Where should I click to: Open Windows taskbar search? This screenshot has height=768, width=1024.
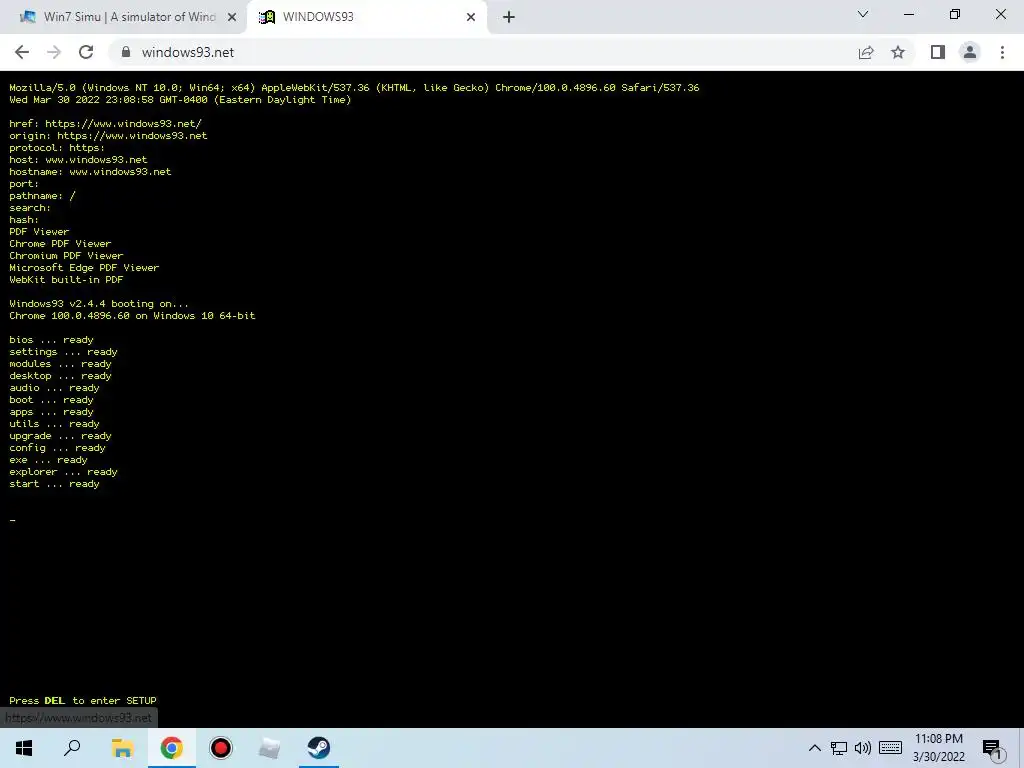72,748
